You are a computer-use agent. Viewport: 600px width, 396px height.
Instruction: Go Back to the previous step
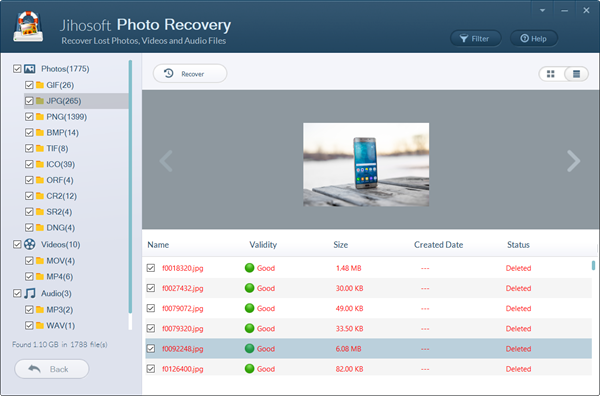coord(52,369)
